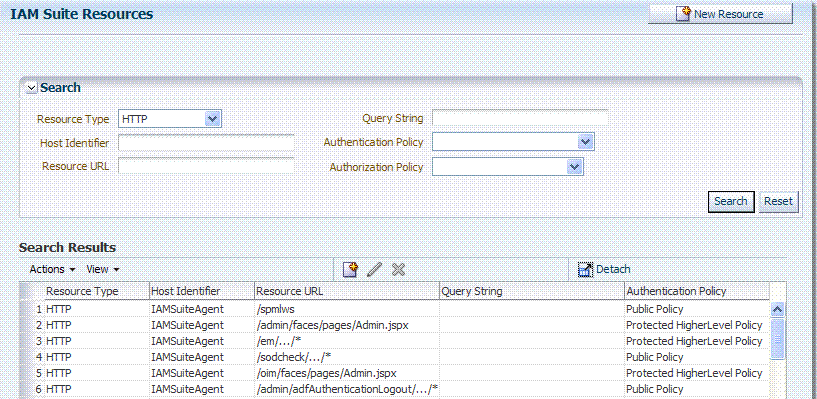Click Public Policy in row 6
817x399 pixels.
point(654,390)
